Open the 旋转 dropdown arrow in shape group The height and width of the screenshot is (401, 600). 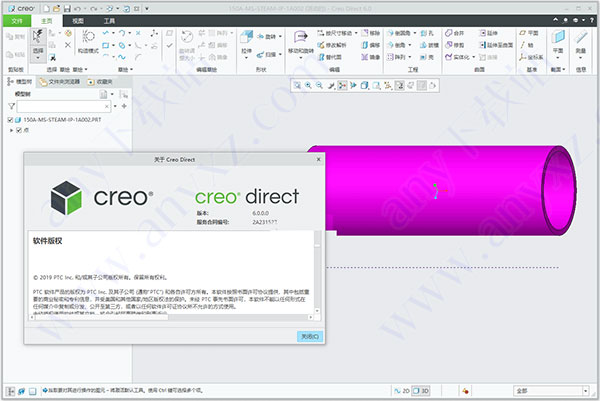(280, 36)
